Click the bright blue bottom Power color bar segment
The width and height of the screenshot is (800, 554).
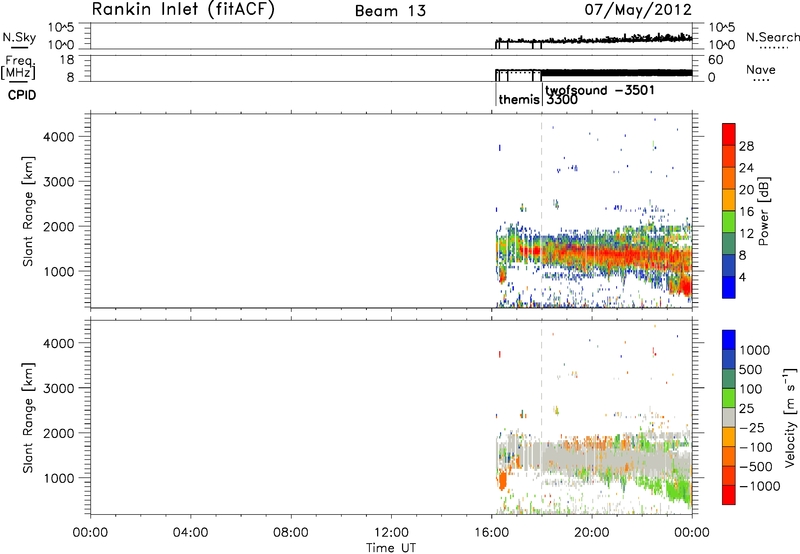pos(729,288)
